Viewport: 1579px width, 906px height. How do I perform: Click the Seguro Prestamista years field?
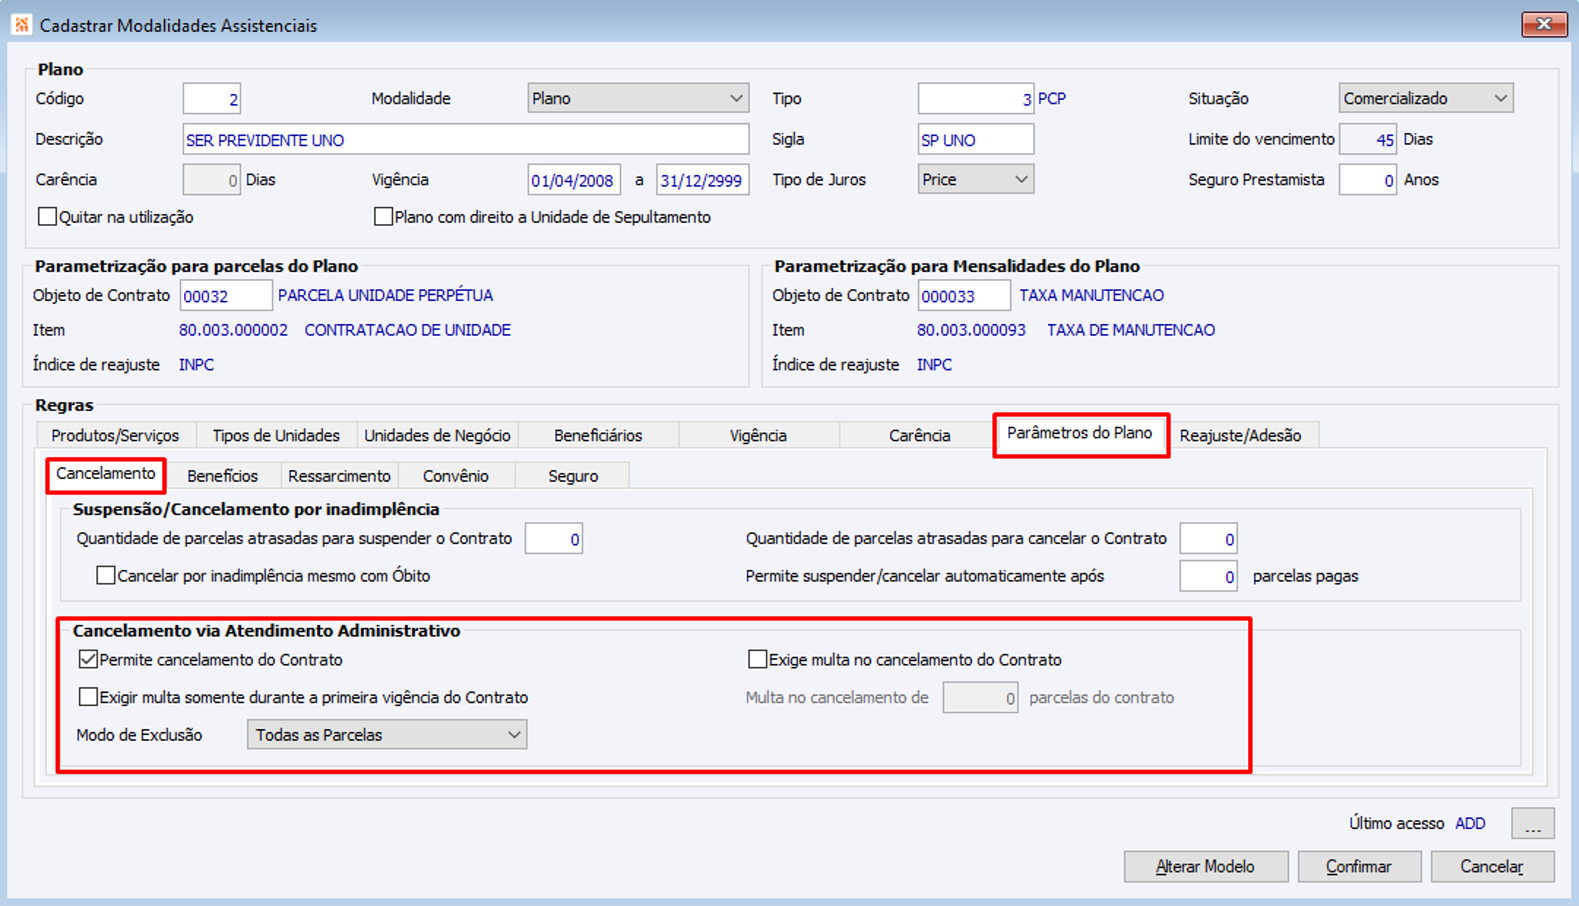pyautogui.click(x=1367, y=179)
